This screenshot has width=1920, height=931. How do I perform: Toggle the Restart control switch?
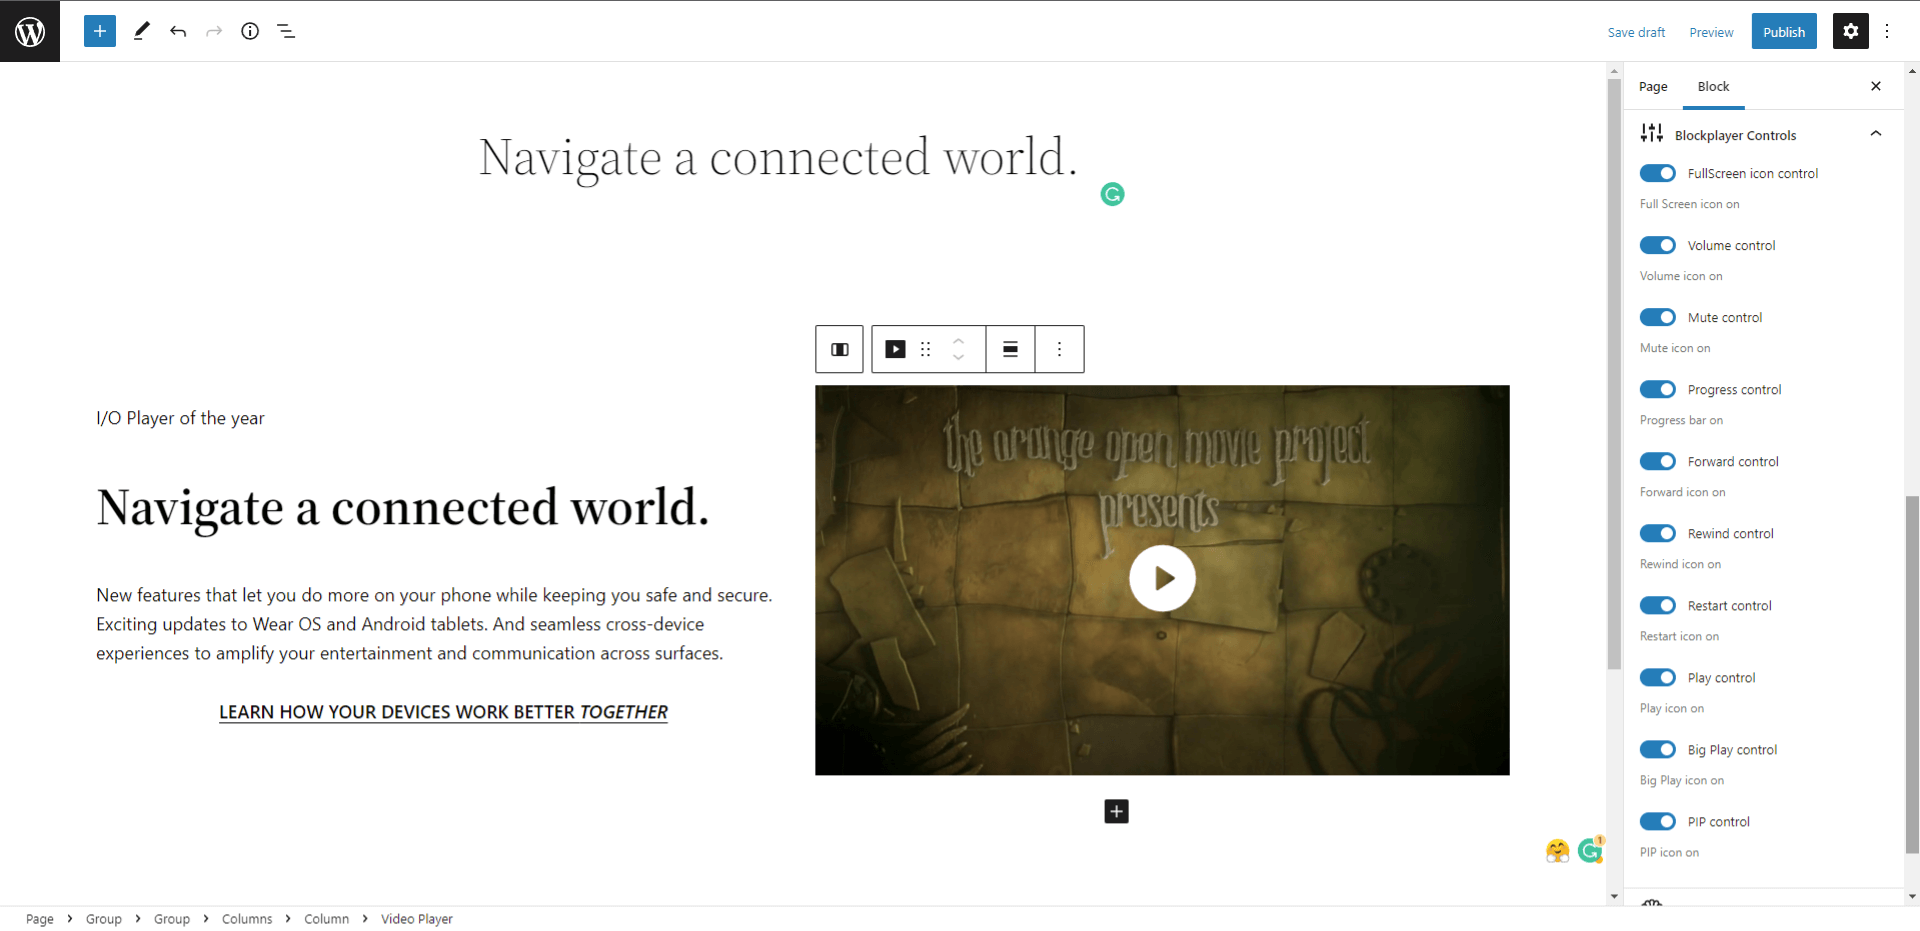[1658, 605]
